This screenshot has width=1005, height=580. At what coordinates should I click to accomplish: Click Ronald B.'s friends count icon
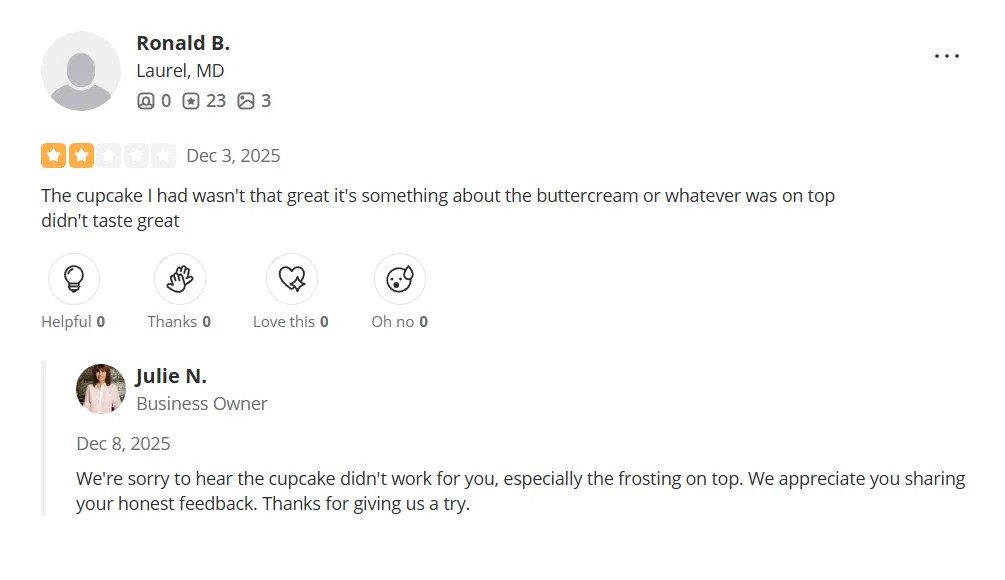tap(146, 101)
